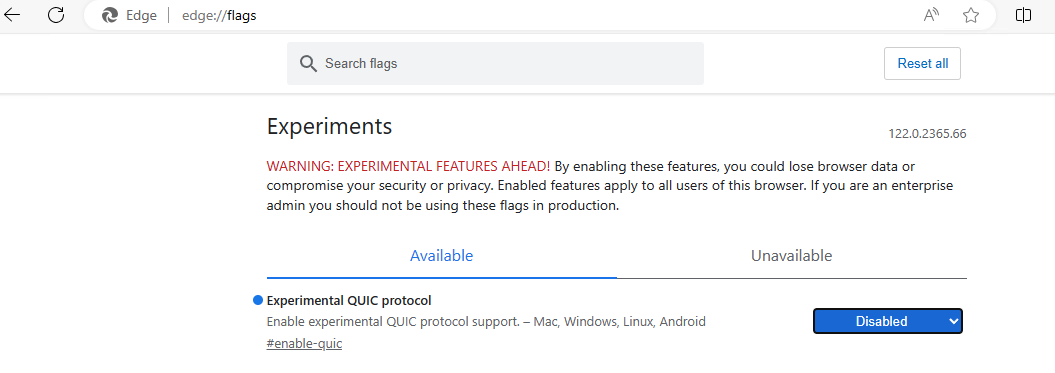Add this page to favorites using star
This screenshot has height=373, width=1055.
coord(970,15)
